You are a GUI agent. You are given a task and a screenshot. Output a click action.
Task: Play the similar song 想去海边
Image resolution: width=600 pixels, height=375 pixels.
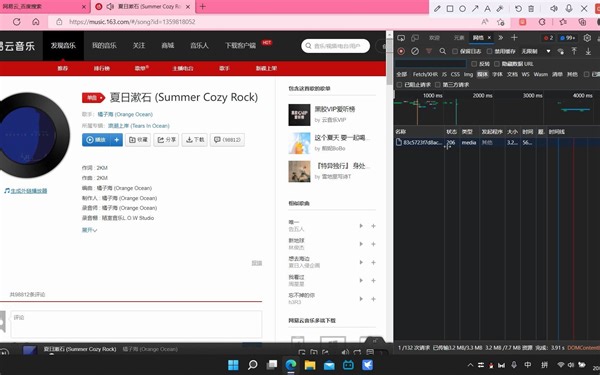point(361,262)
